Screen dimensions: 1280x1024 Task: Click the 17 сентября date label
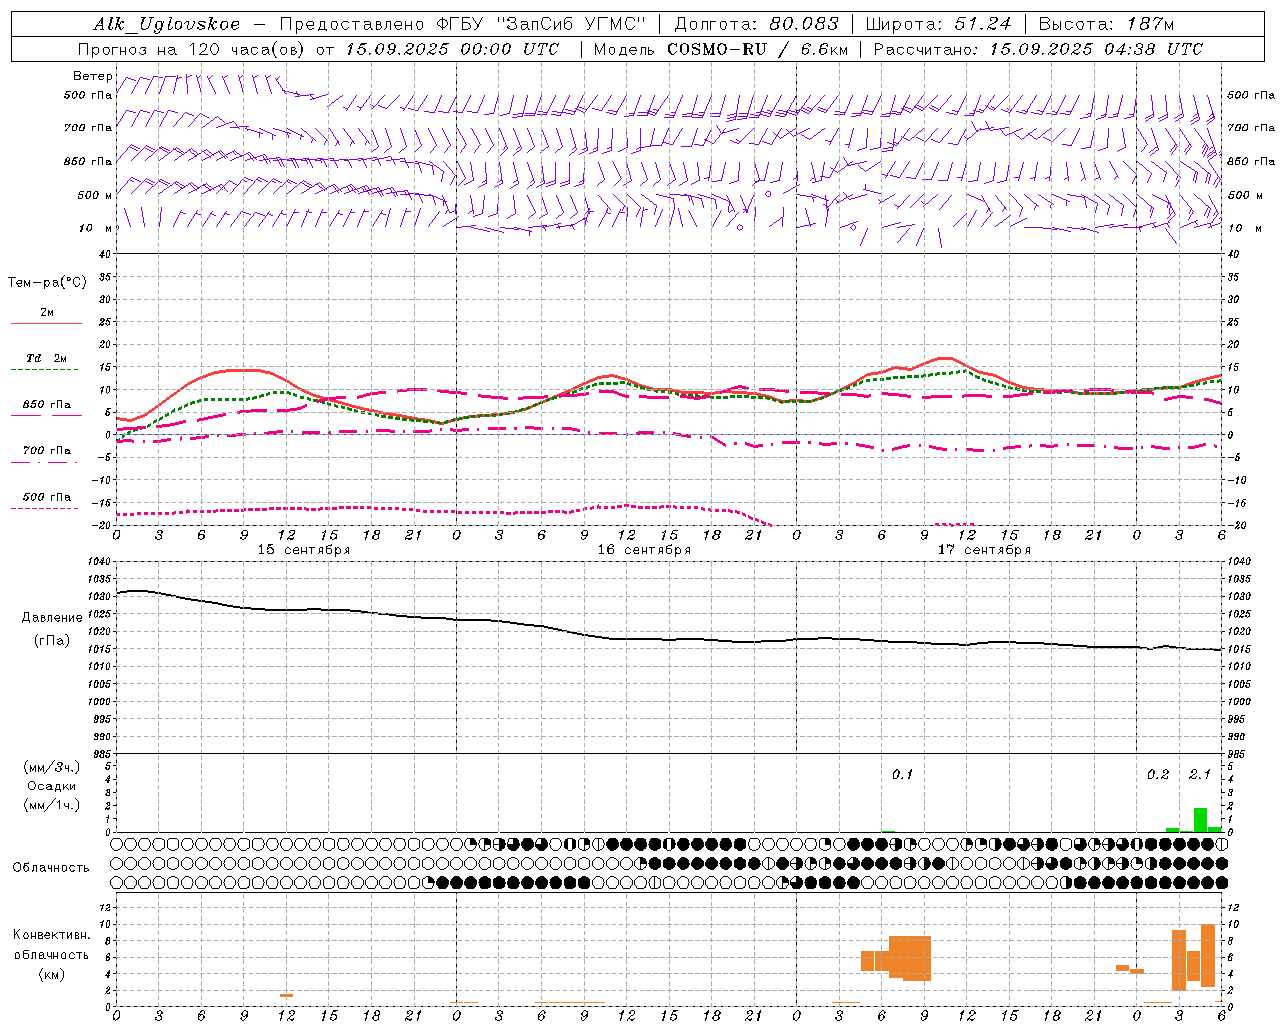(x=984, y=550)
